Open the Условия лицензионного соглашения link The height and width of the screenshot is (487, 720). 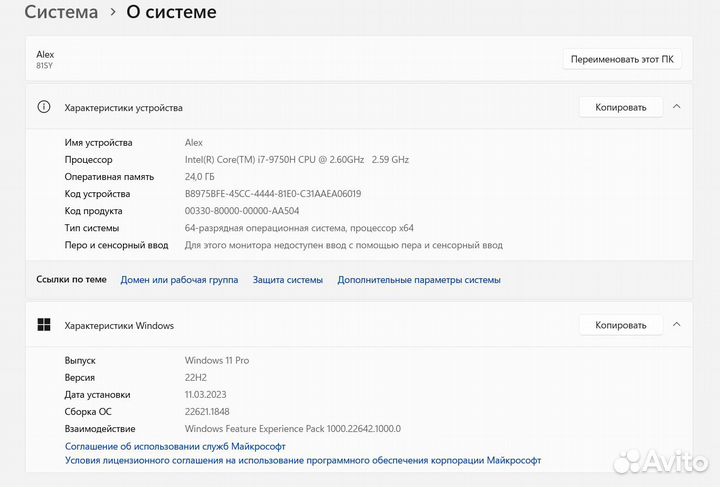pyautogui.click(x=303, y=460)
